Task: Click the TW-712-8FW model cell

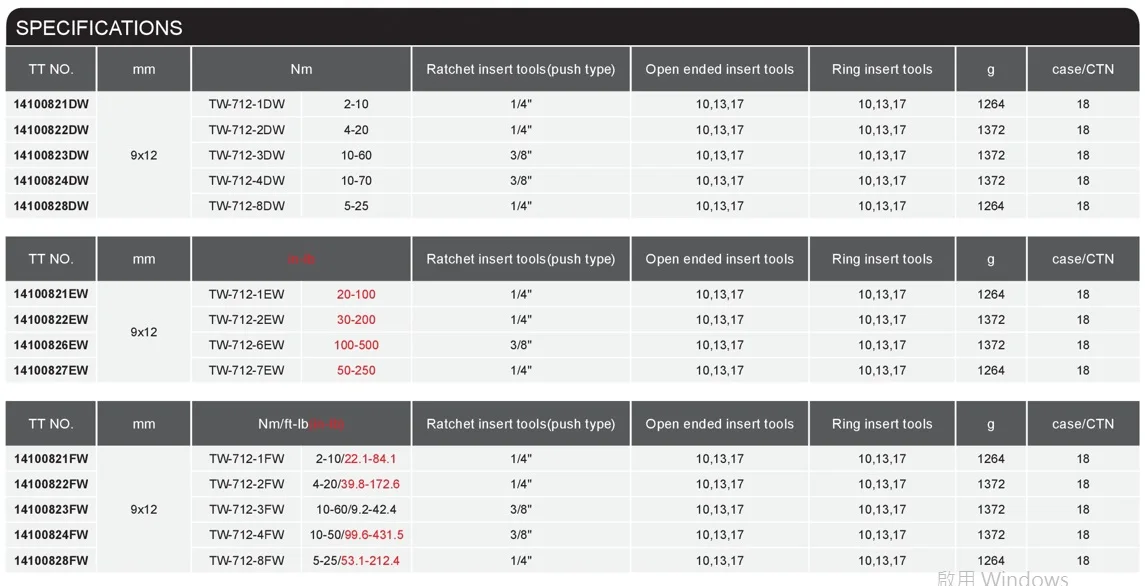Action: (x=246, y=560)
